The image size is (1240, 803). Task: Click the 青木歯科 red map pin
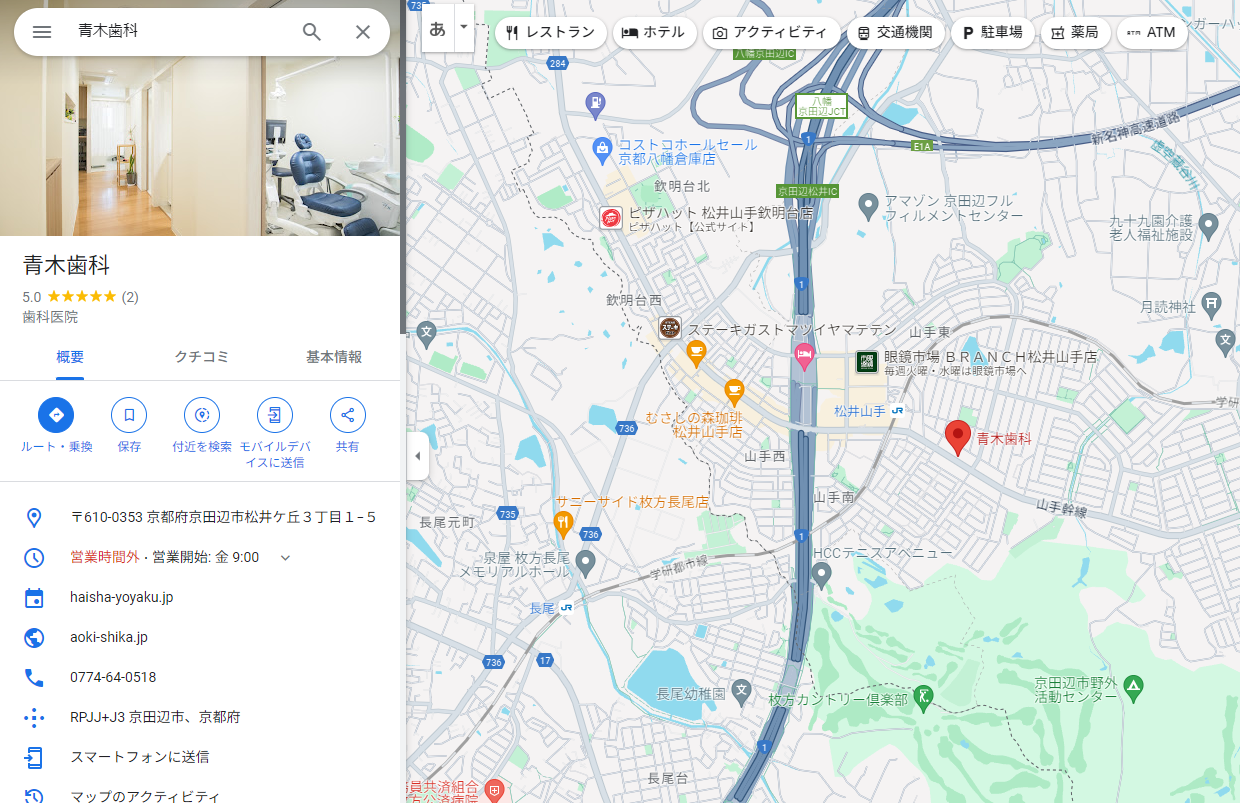[x=958, y=437]
